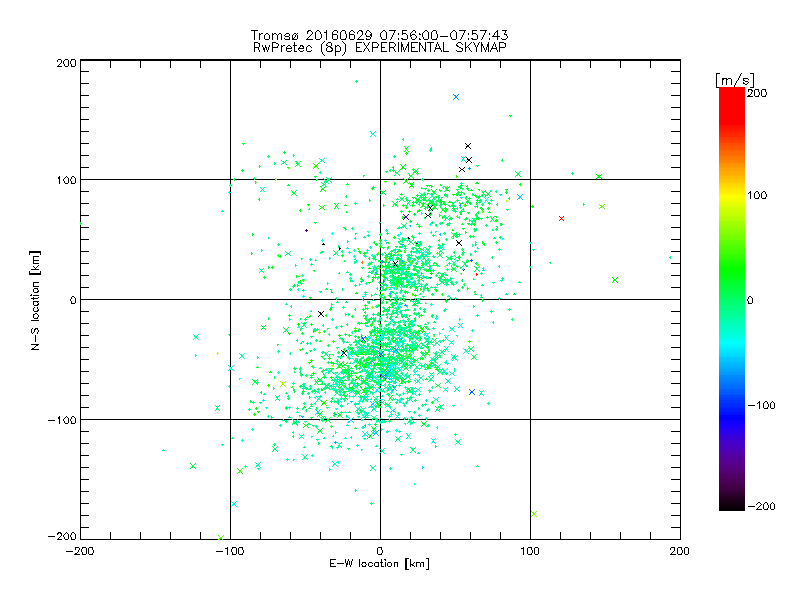Click the y-axis top "200" tick label
This screenshot has height=600, width=800.
click(x=66, y=63)
